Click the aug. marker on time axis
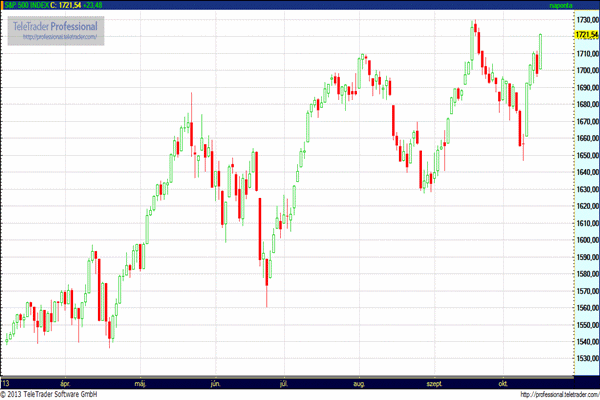Screen dimensions: 600x400 point(361,383)
